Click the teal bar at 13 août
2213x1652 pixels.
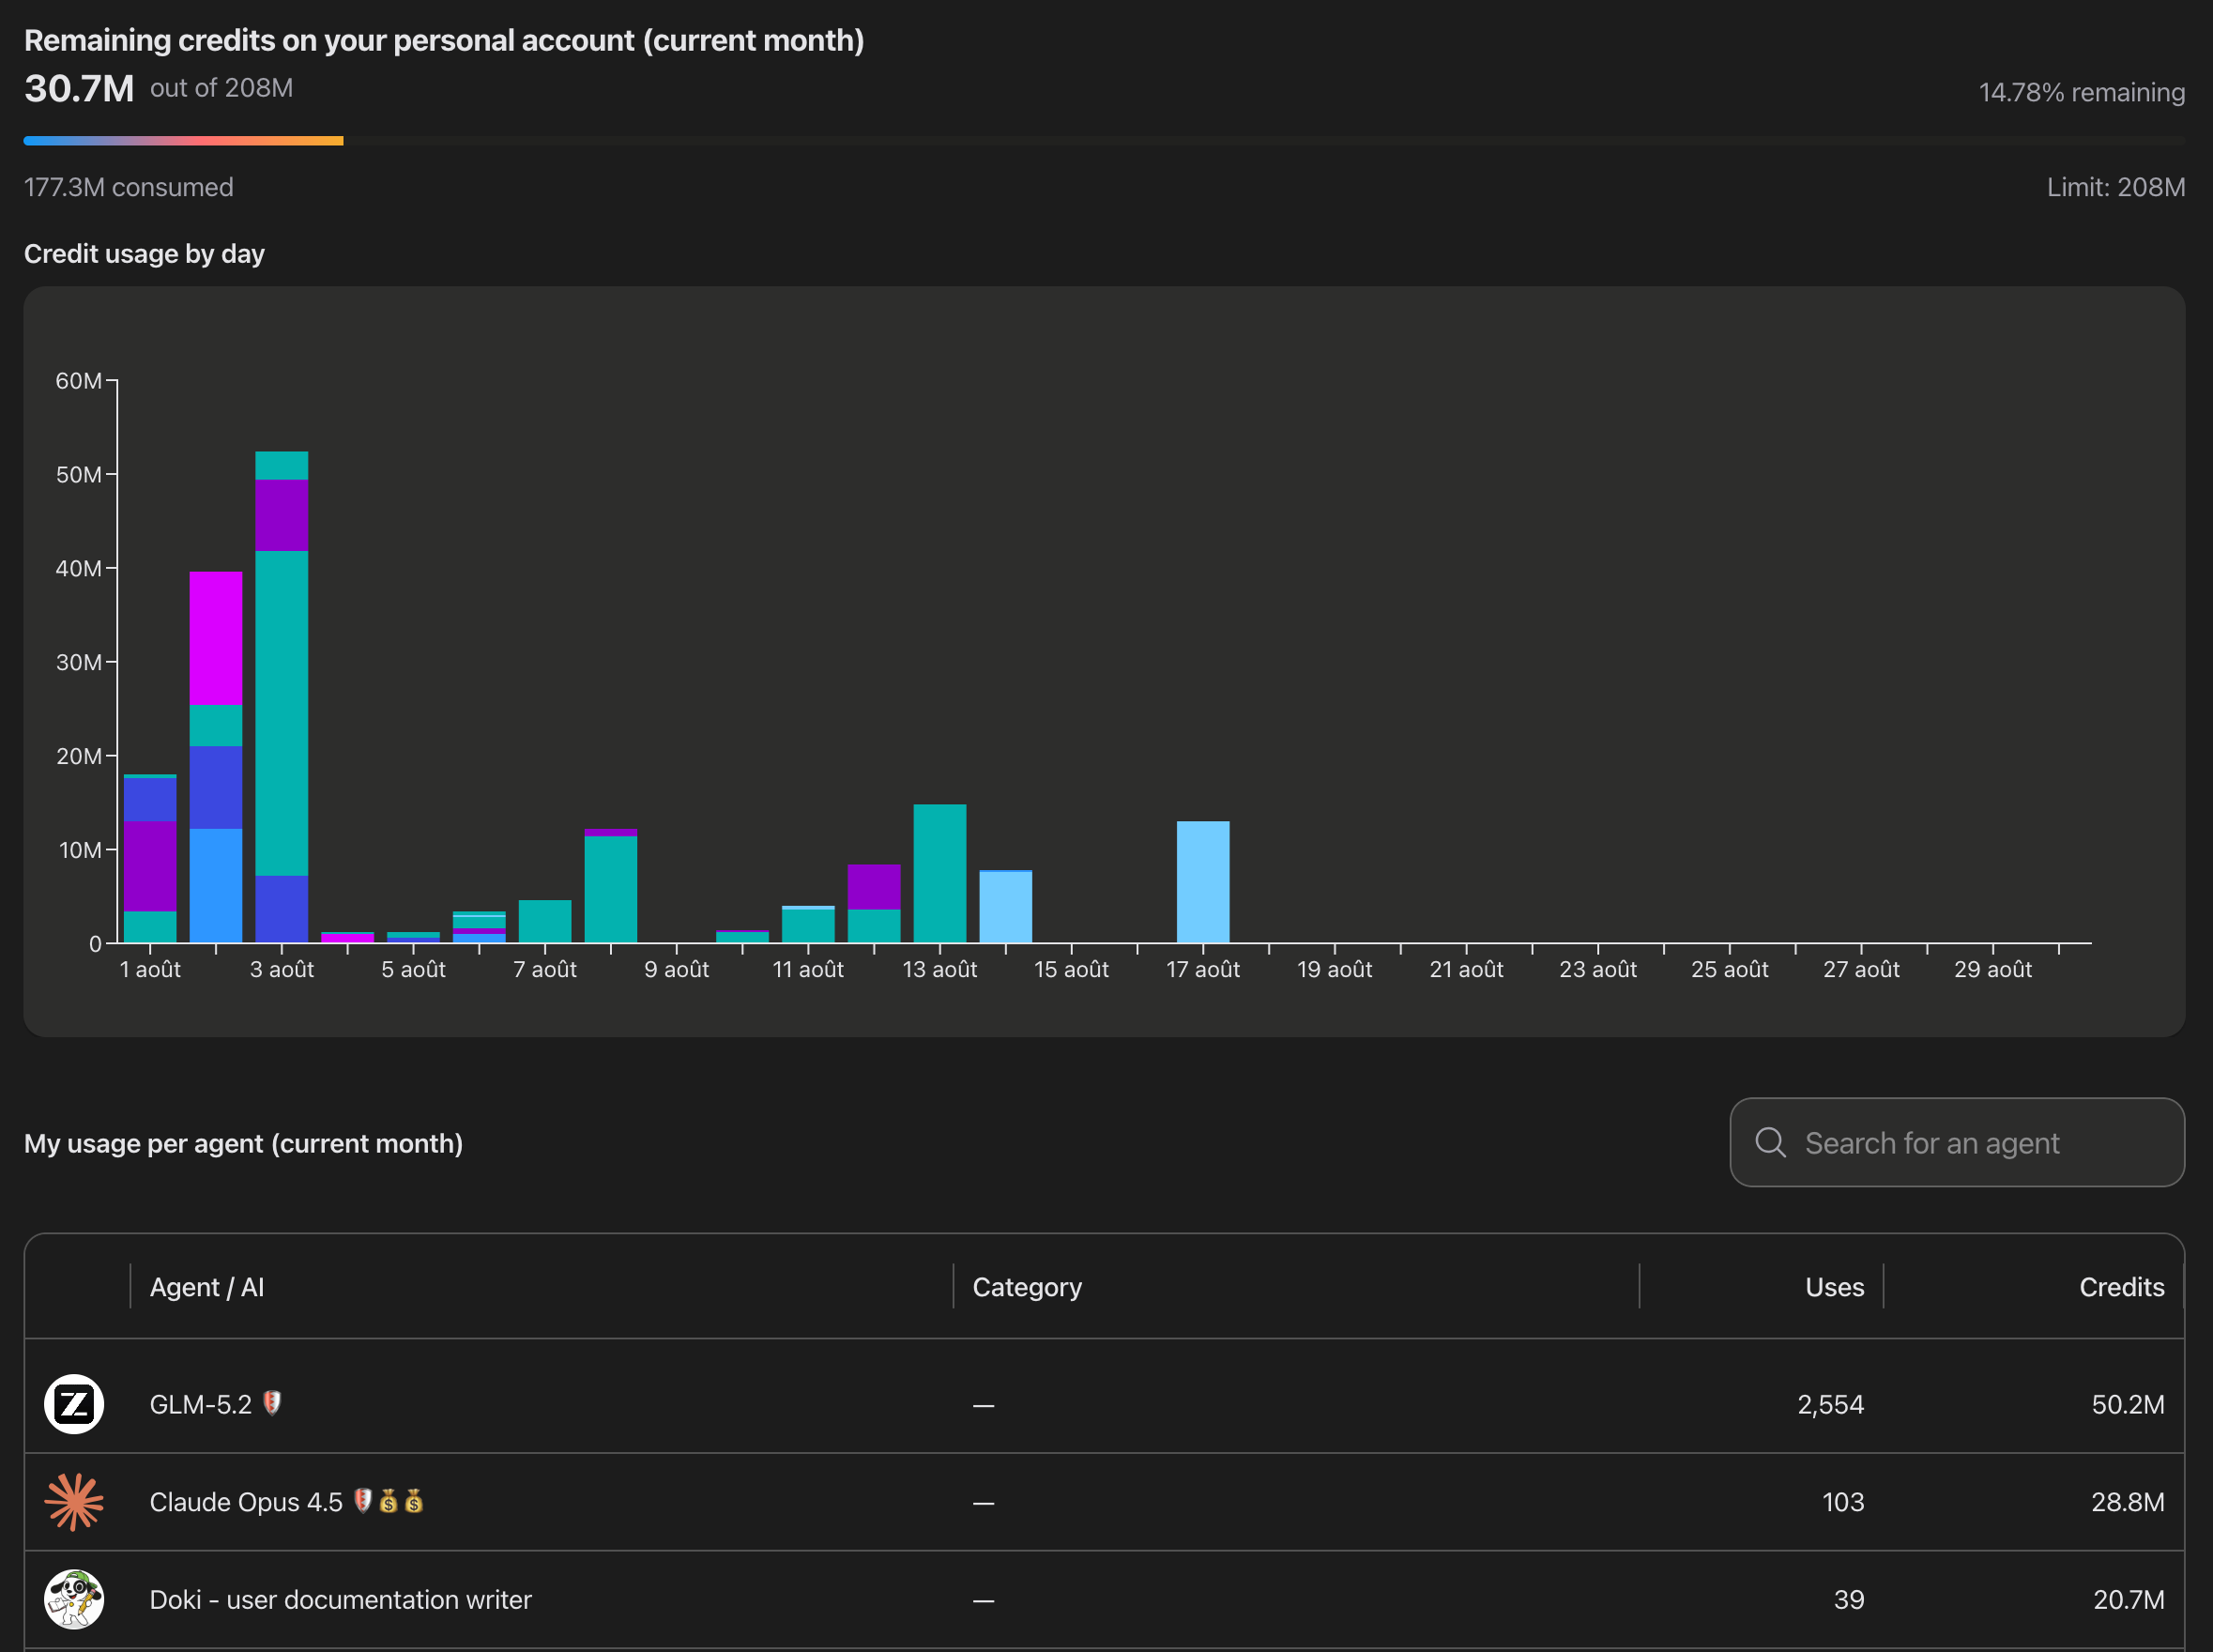coord(940,873)
